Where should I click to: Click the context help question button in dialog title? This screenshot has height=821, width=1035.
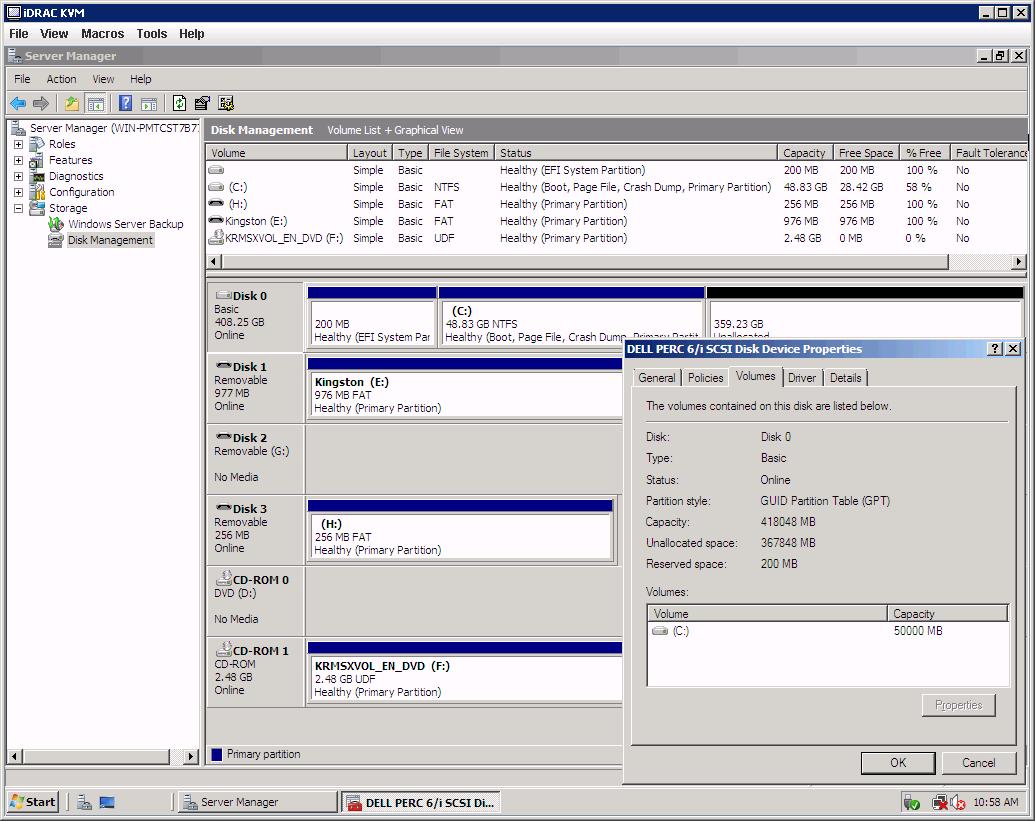(995, 348)
